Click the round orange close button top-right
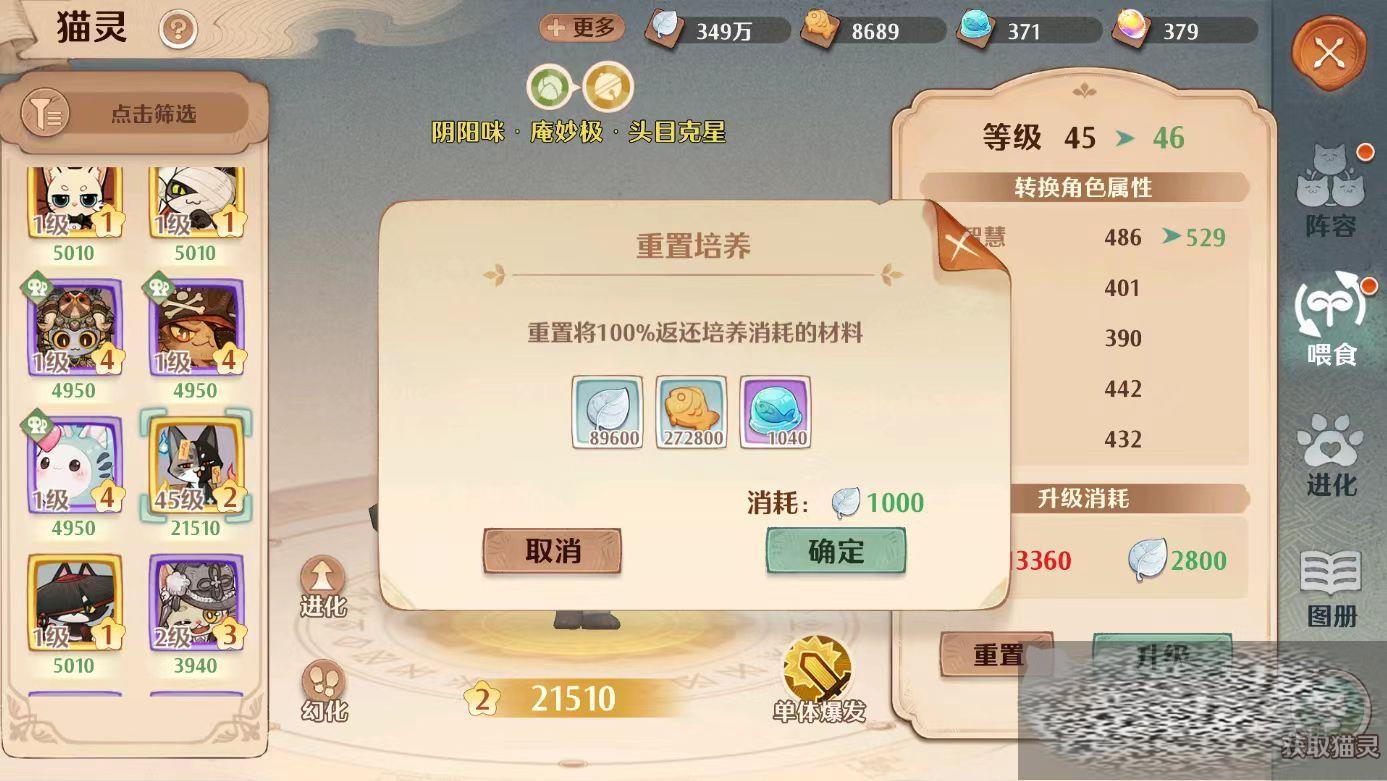Screen dimensions: 1387x781 pyautogui.click(x=1329, y=53)
